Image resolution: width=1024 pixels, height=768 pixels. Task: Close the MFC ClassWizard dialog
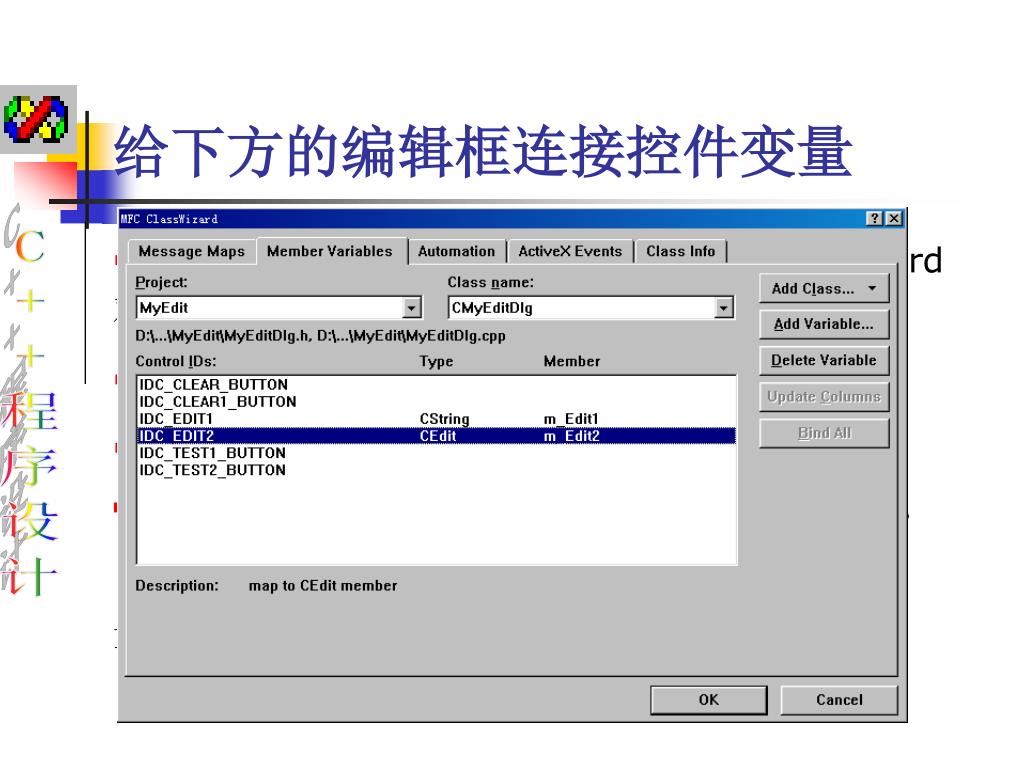(x=894, y=219)
